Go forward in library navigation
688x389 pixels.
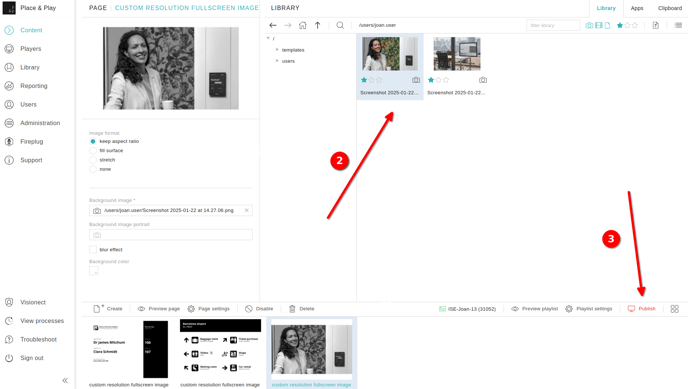(x=288, y=25)
